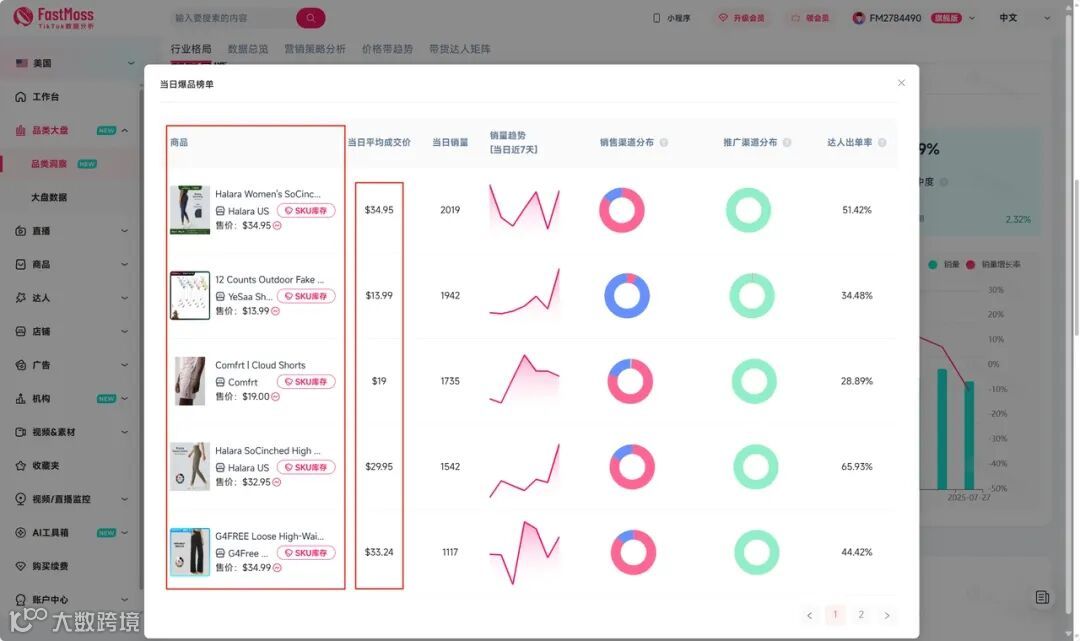The height and width of the screenshot is (641, 1080).
Task: Click price info icon next to 售价 $19.00
Action: click(x=276, y=397)
